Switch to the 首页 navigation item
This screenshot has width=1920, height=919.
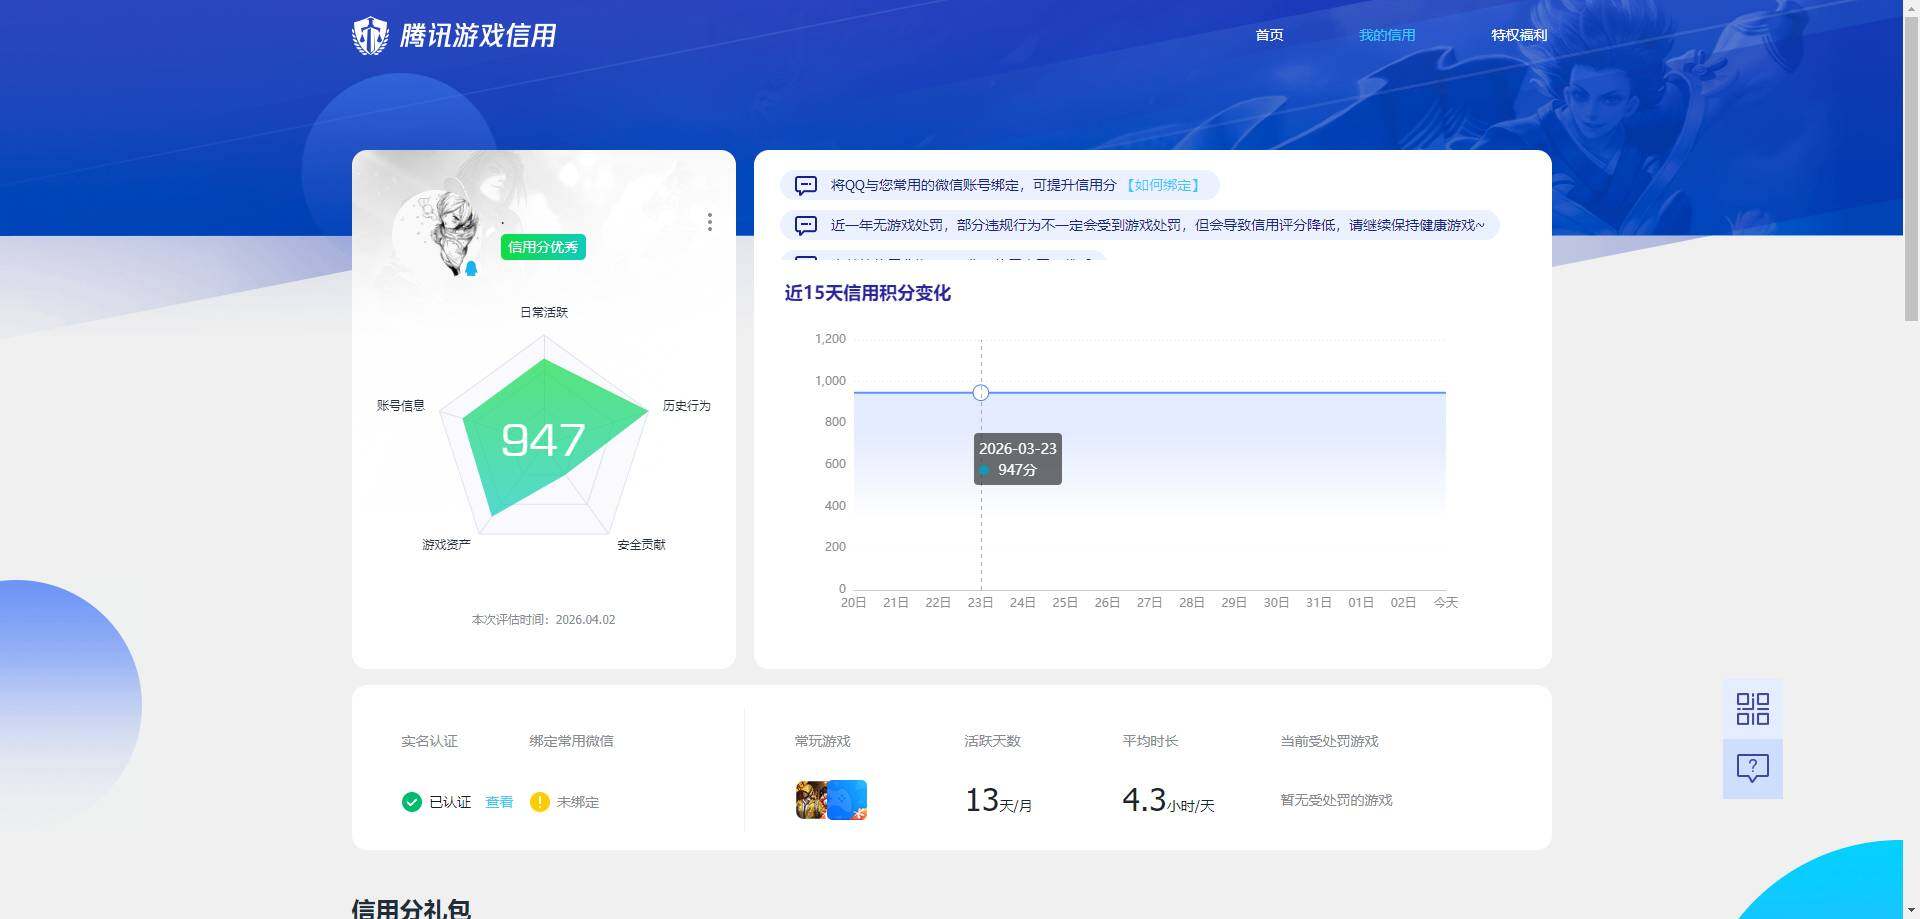[1269, 34]
